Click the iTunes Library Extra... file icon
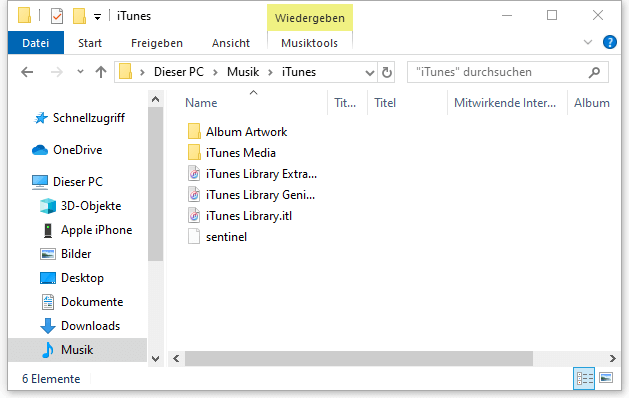 (x=194, y=174)
